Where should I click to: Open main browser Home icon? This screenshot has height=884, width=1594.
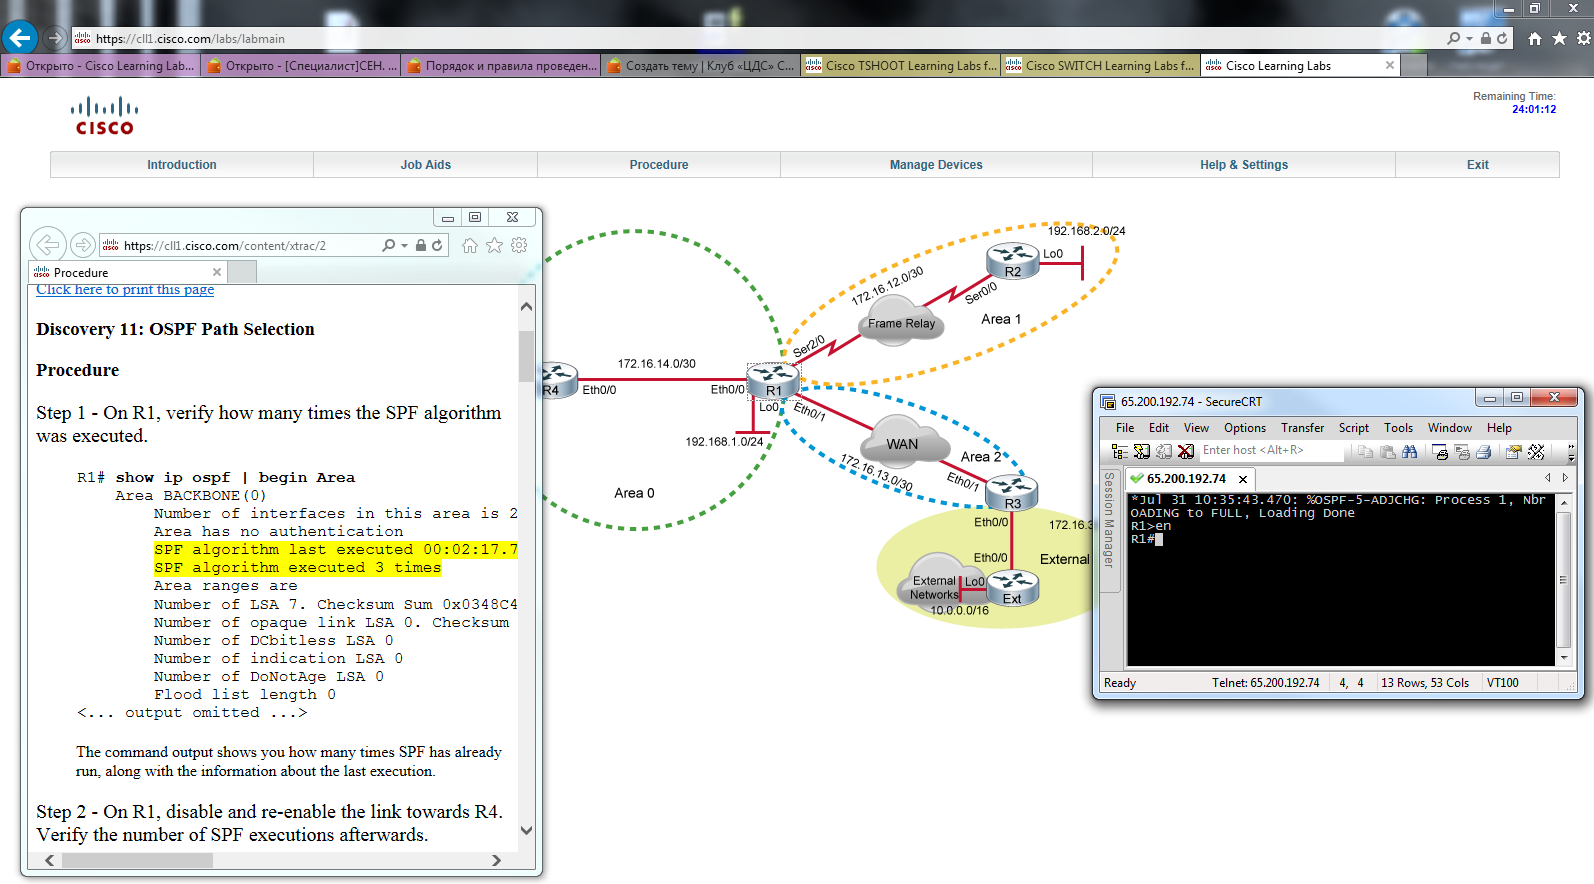pyautogui.click(x=1535, y=38)
